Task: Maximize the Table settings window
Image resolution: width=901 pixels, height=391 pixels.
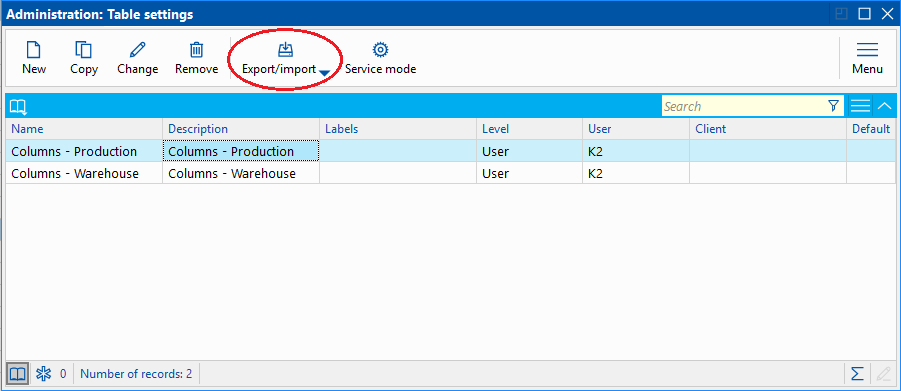Action: (x=865, y=14)
